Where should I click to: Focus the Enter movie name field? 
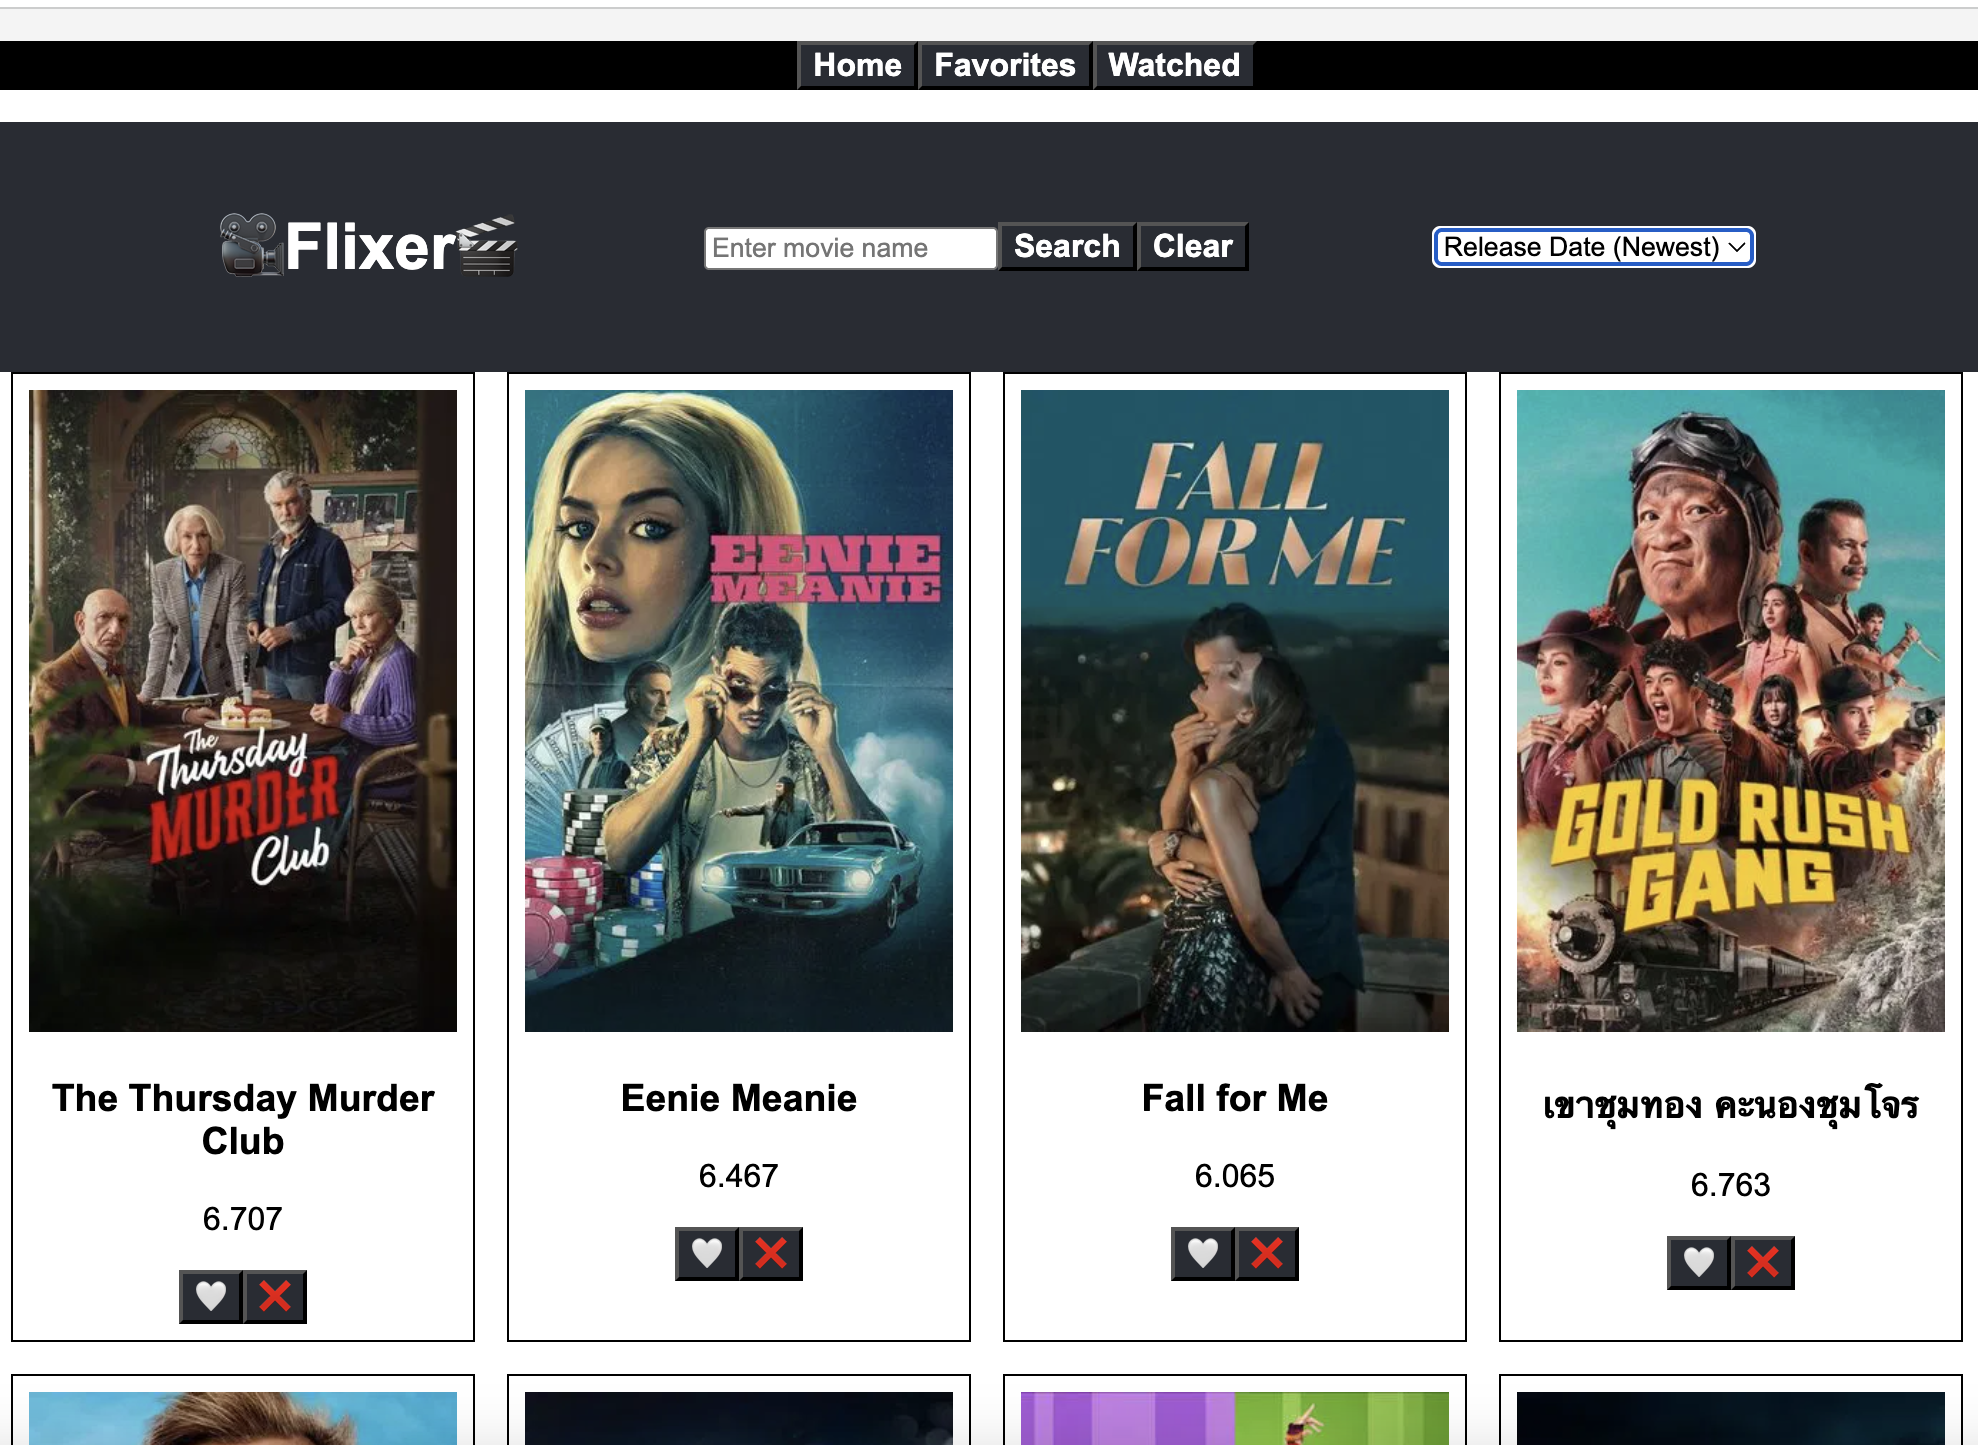click(x=850, y=248)
